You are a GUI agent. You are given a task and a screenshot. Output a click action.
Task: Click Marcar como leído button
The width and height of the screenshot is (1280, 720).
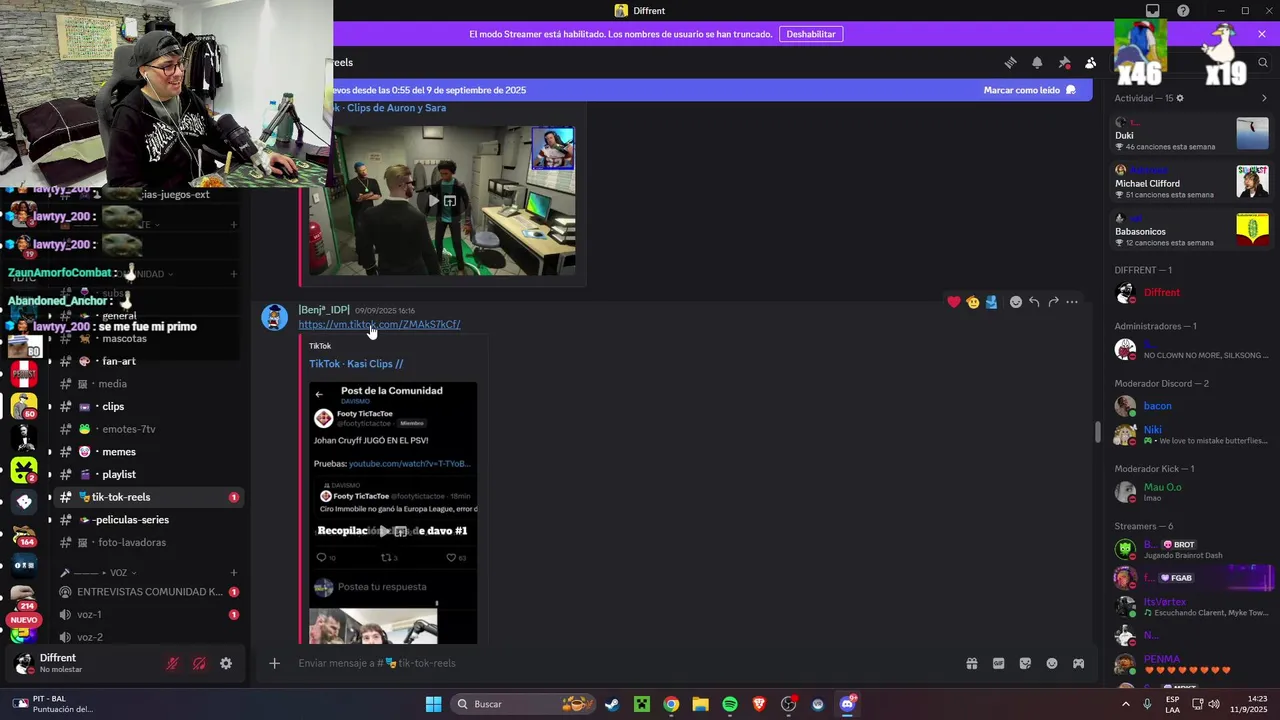coord(1030,90)
